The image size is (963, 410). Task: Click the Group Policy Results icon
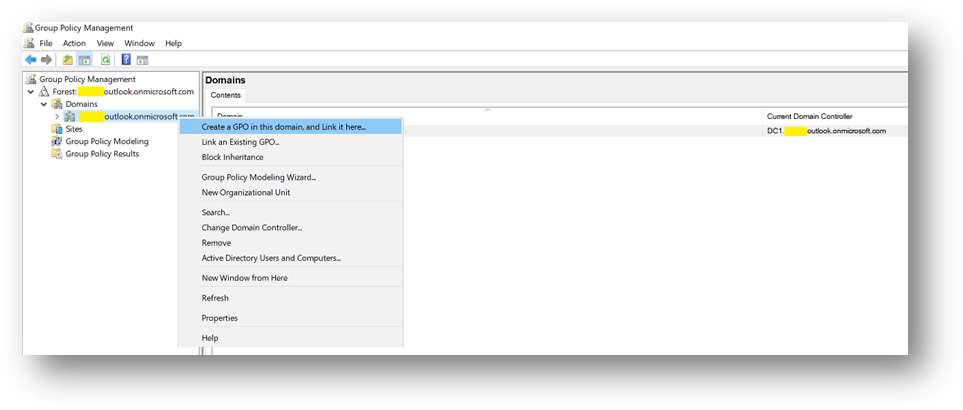57,153
